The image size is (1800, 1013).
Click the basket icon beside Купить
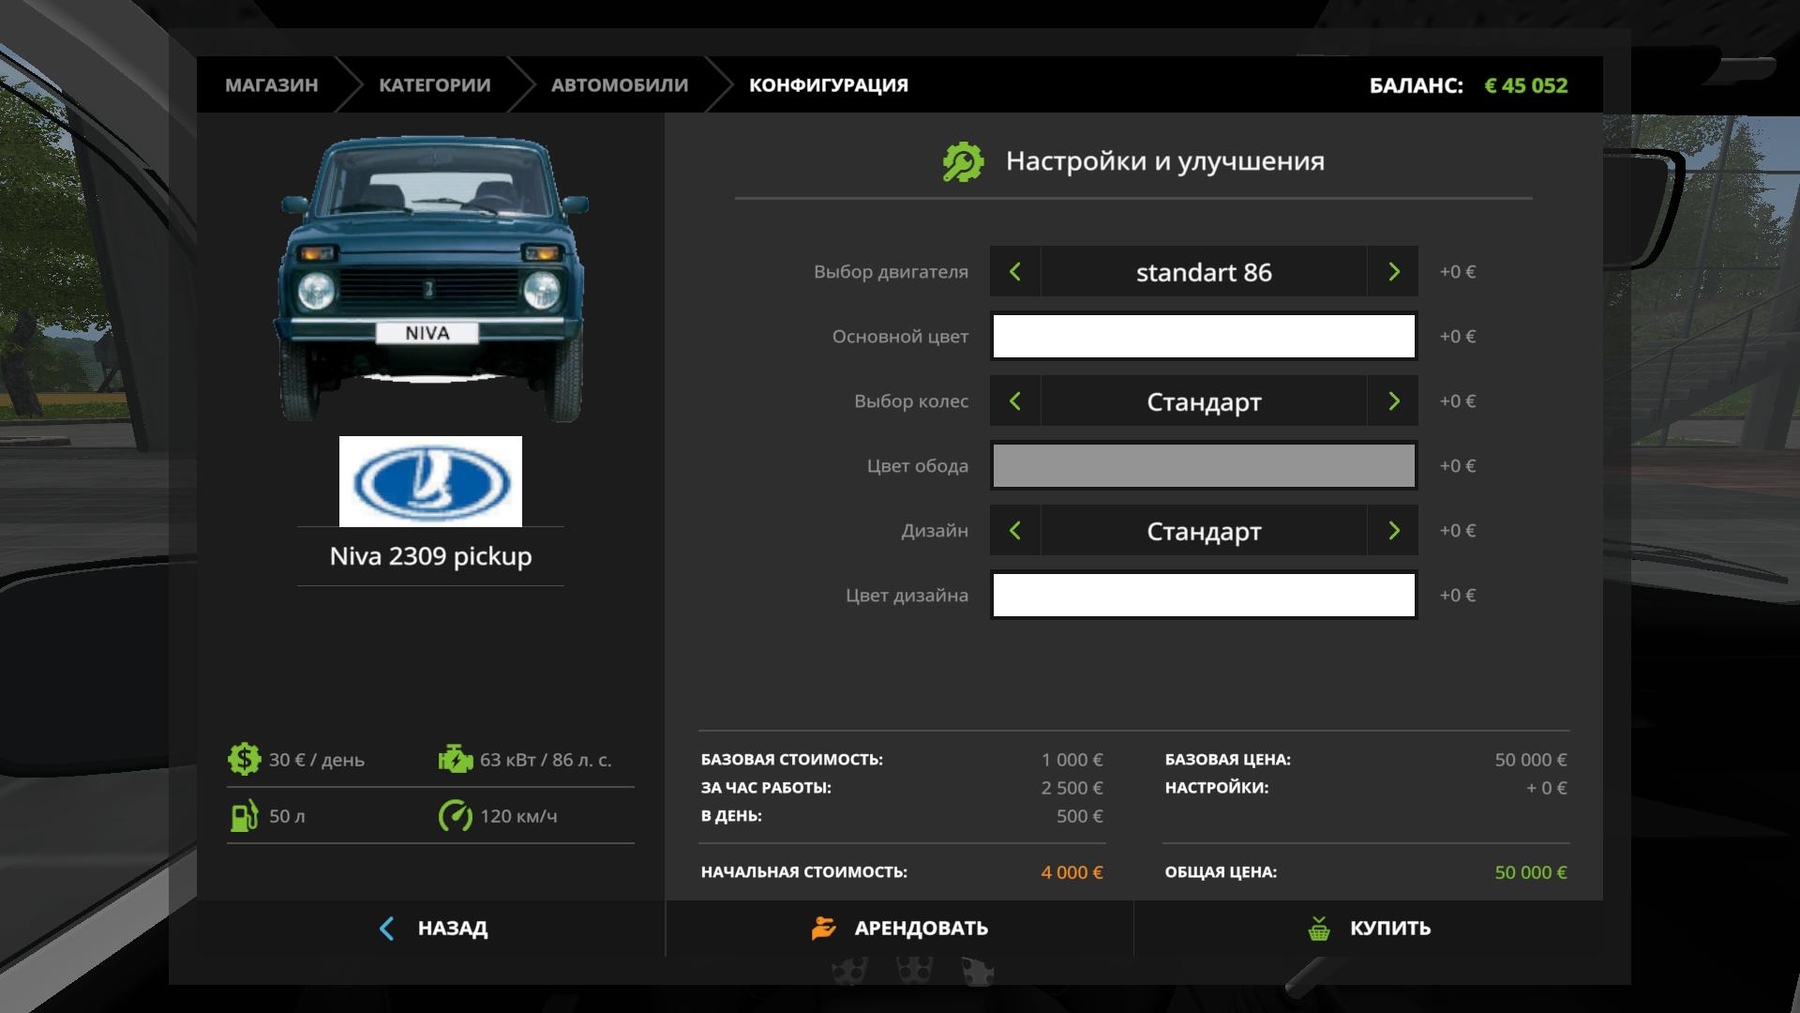(1319, 928)
